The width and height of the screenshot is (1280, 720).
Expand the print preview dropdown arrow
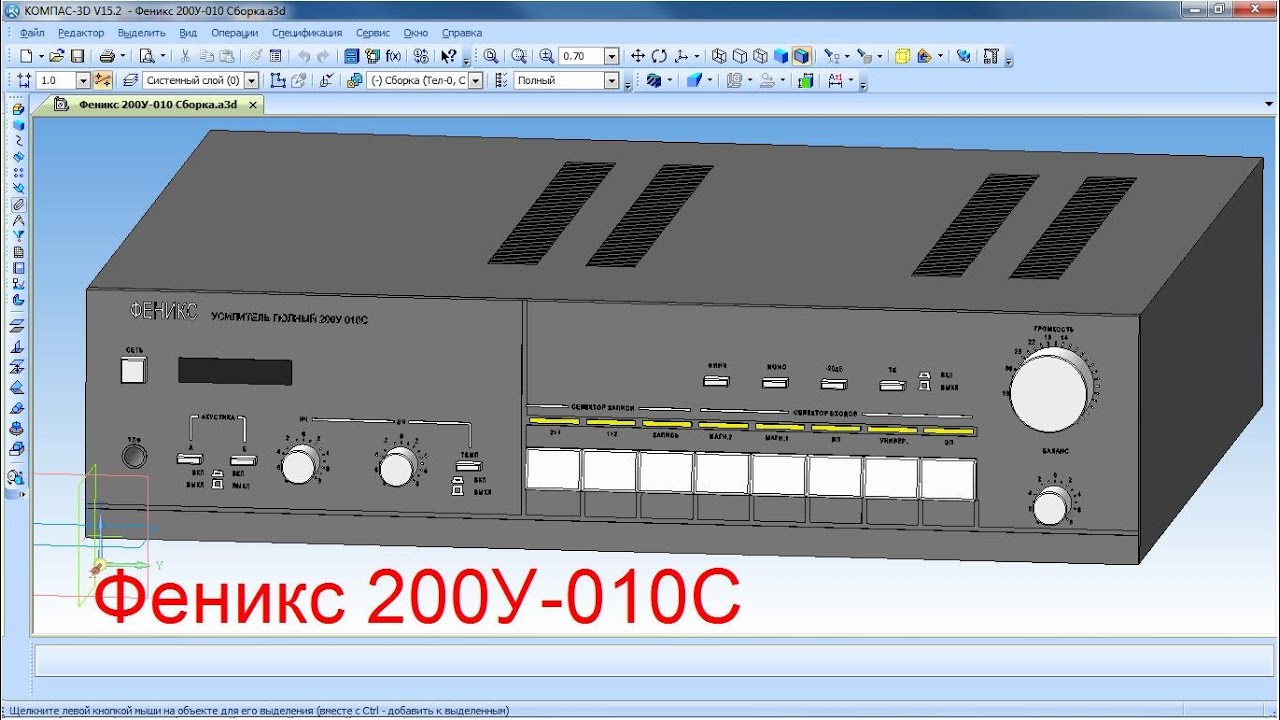(162, 56)
